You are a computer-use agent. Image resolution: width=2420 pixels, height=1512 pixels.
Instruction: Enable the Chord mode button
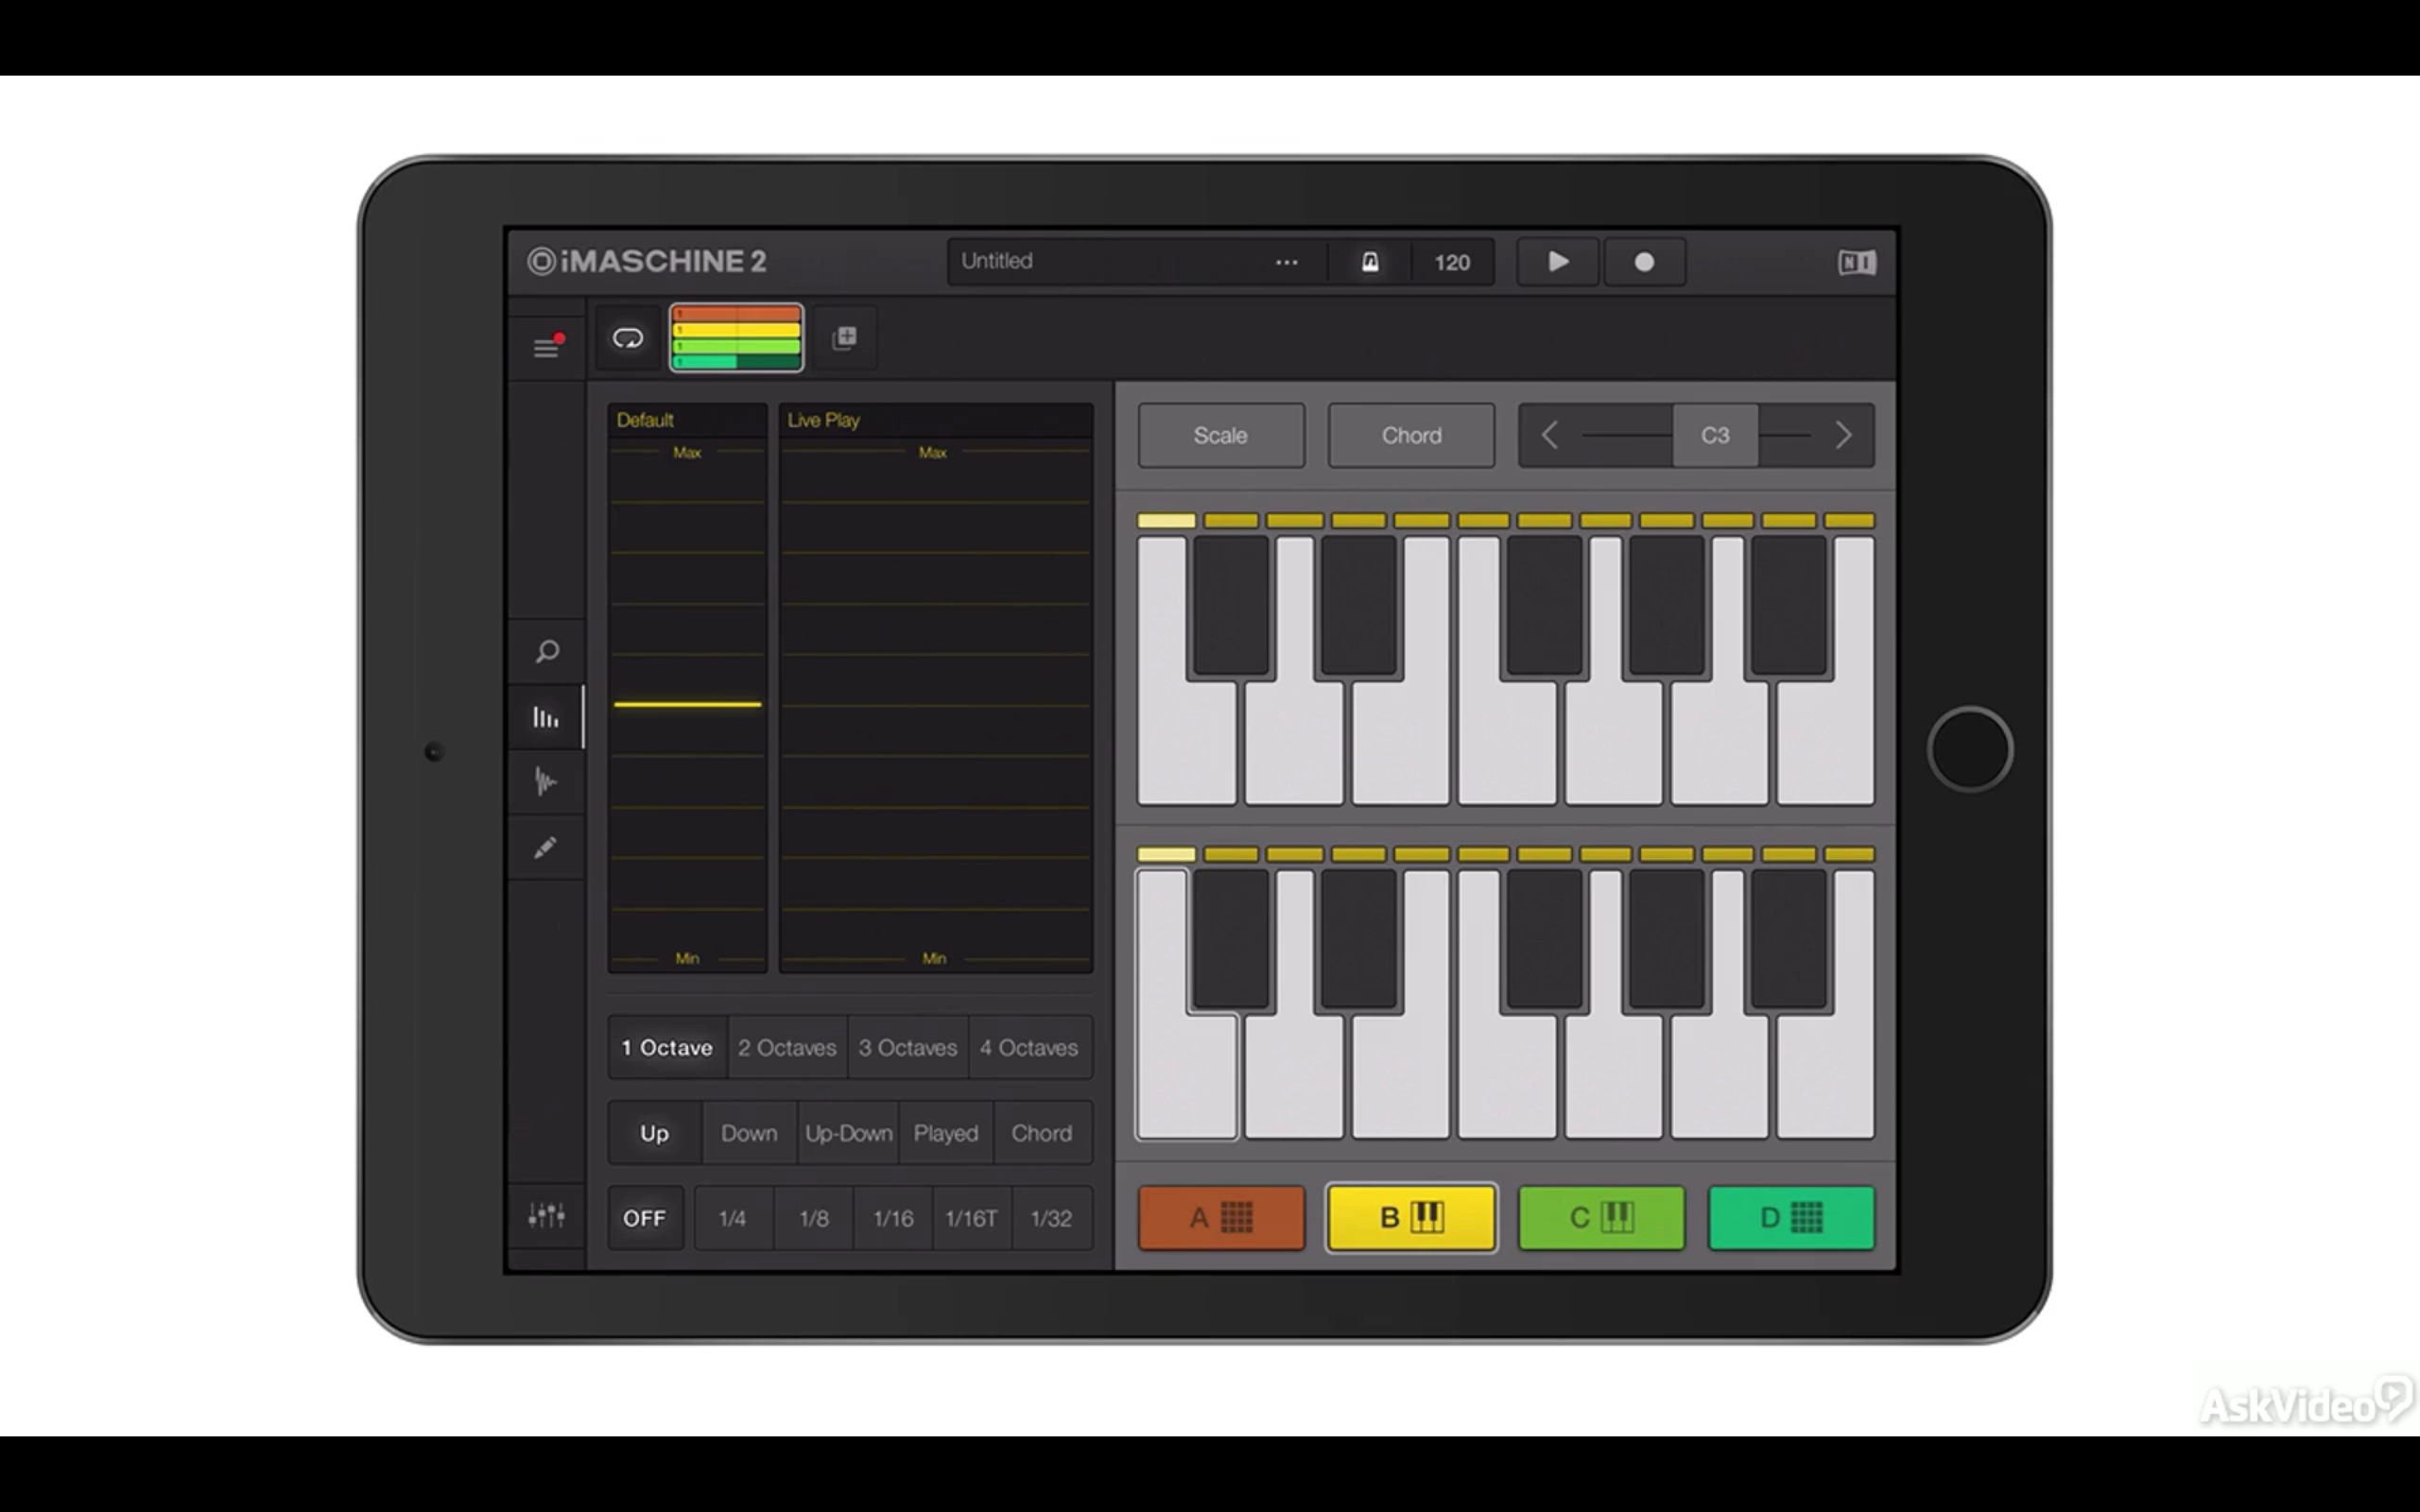click(x=1410, y=435)
